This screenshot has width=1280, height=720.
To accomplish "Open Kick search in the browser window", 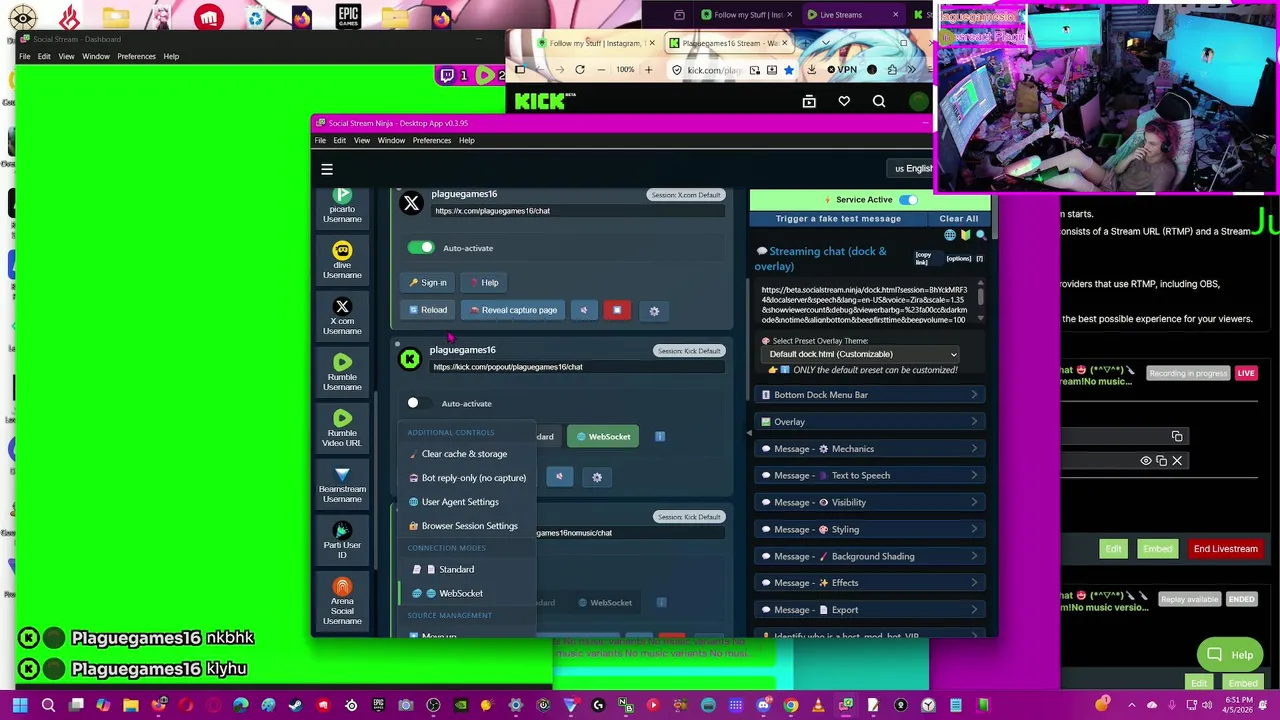I will (x=879, y=101).
